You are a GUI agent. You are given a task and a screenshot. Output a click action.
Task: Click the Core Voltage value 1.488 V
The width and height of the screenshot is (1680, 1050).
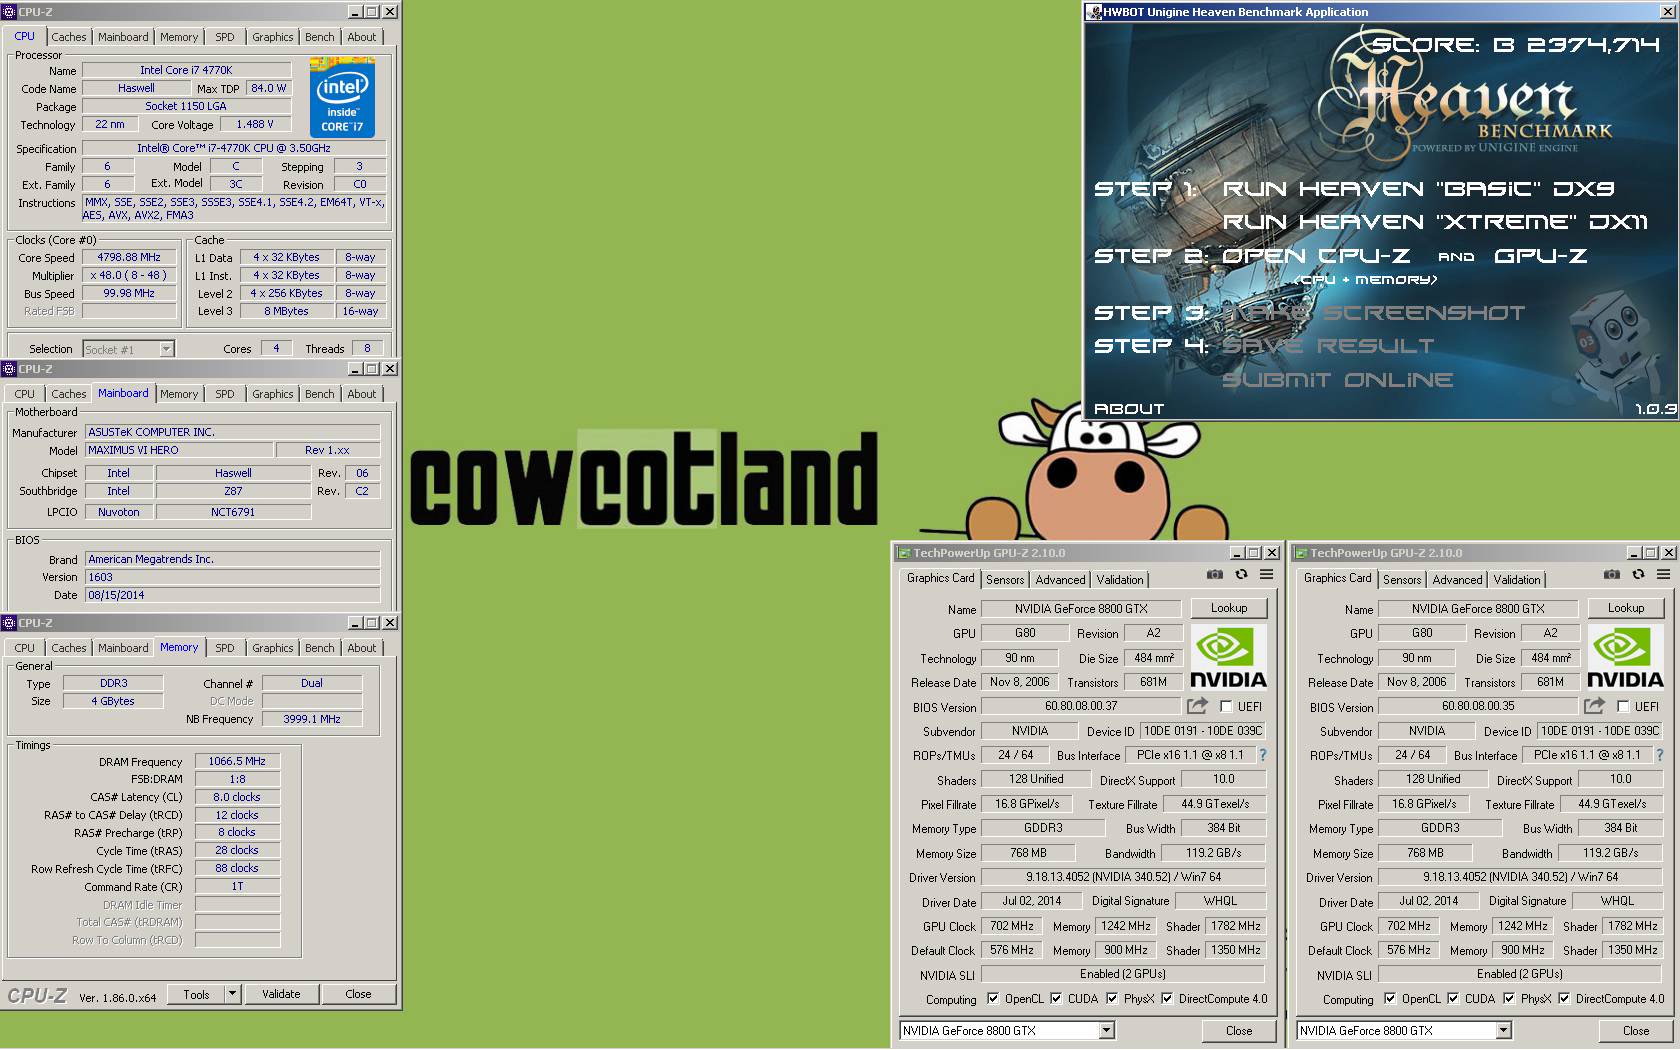click(x=255, y=124)
